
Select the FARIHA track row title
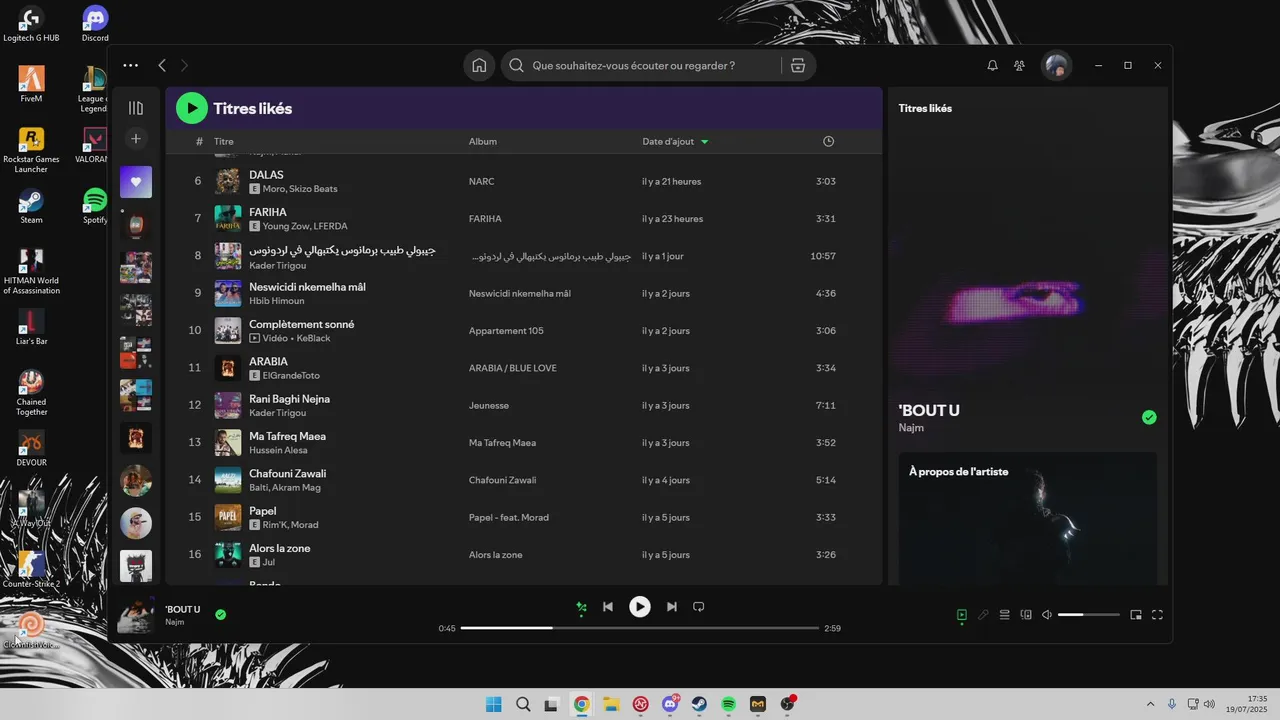(268, 212)
